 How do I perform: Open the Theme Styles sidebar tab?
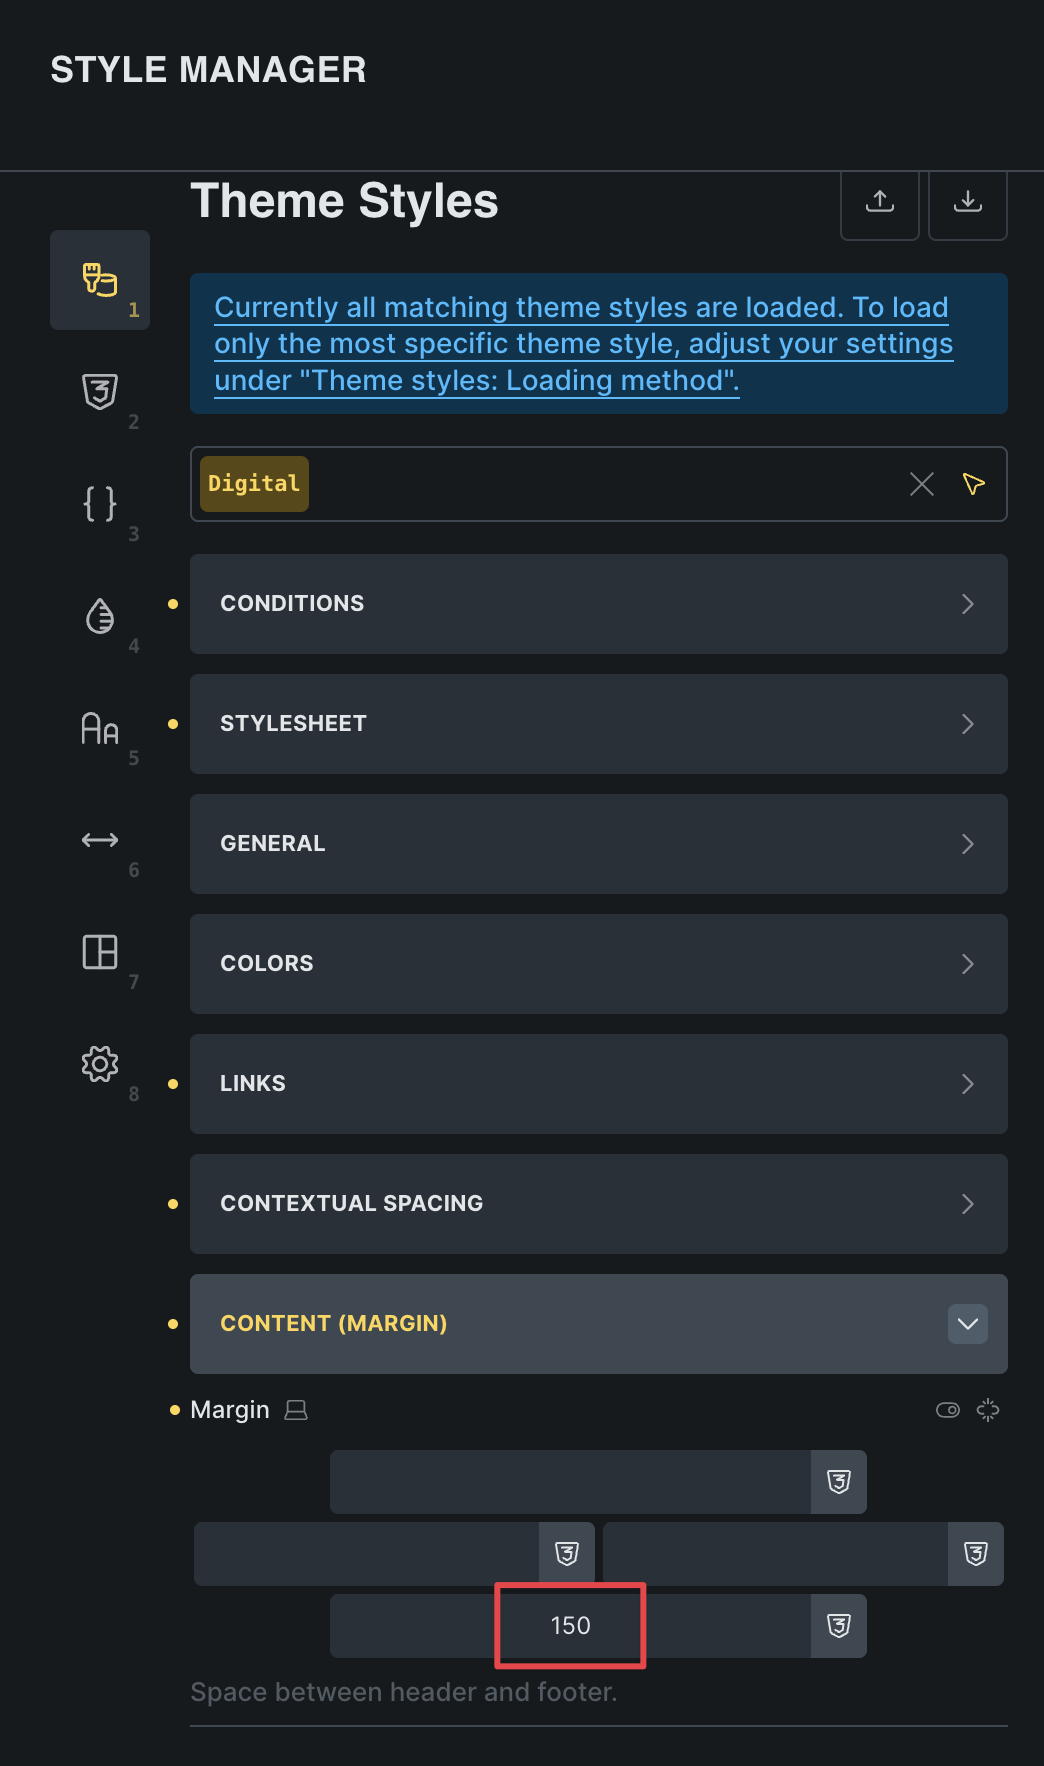(100, 280)
